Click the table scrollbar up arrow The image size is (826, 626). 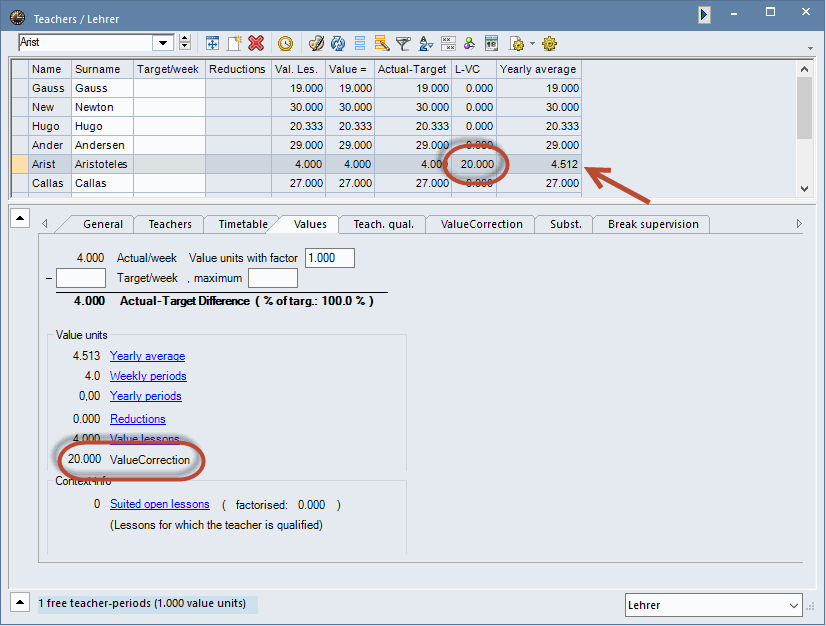(804, 69)
